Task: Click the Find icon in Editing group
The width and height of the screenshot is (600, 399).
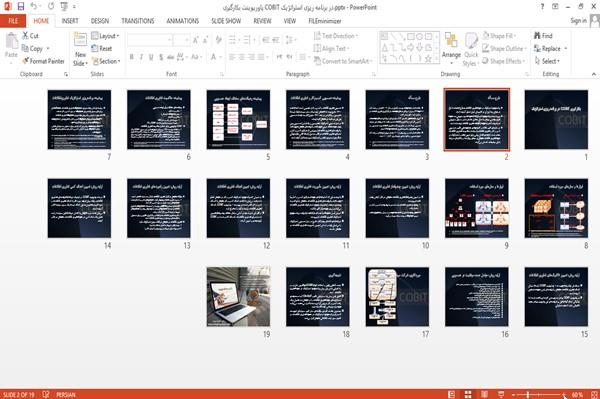Action: [x=537, y=36]
